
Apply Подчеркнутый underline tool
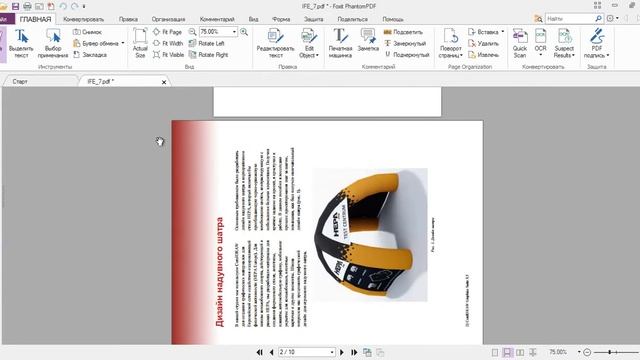[x=407, y=54]
